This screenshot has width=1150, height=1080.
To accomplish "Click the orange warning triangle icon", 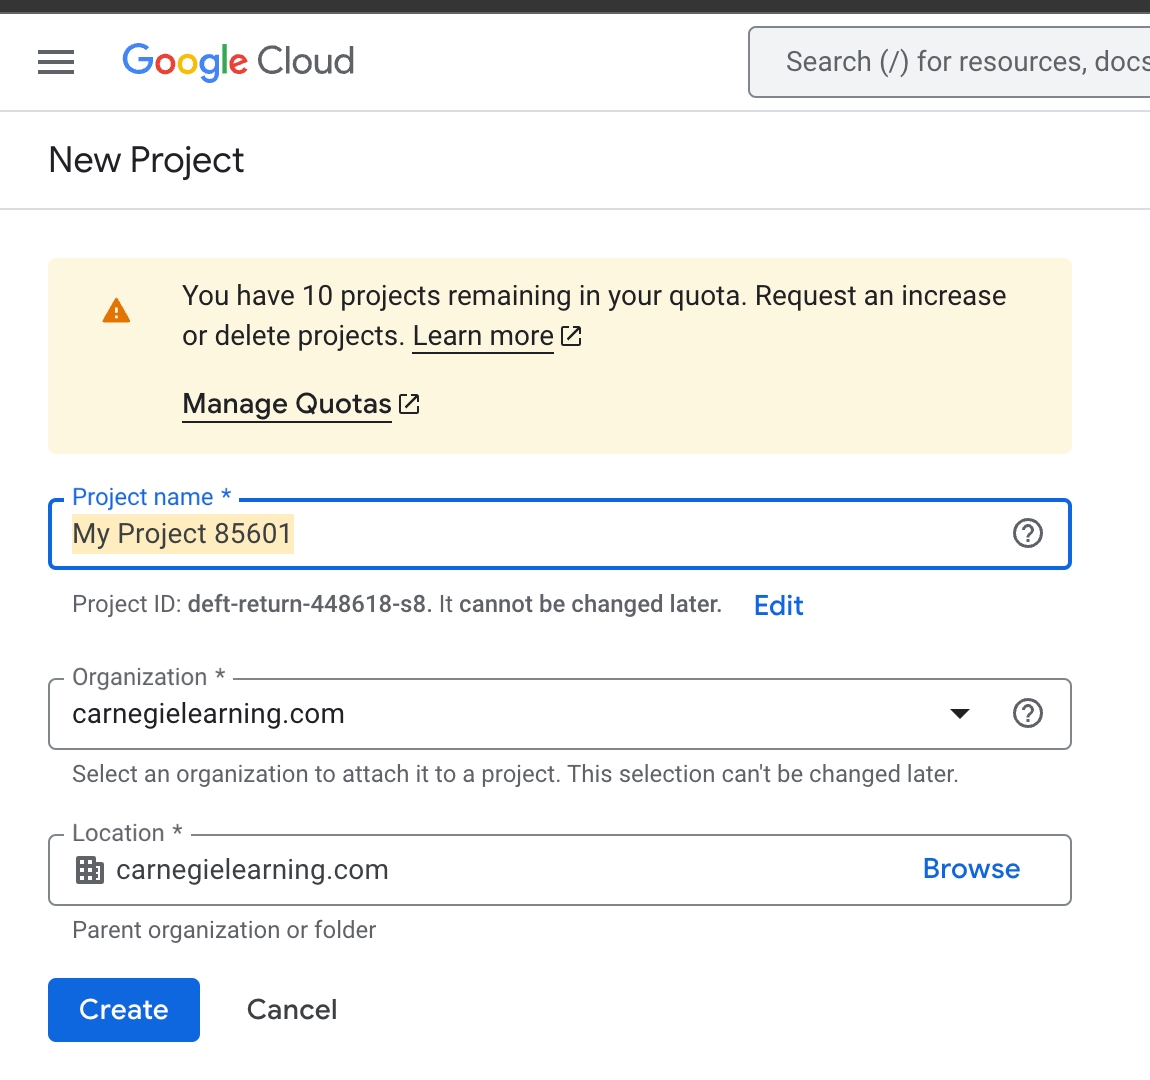I will tap(117, 312).
